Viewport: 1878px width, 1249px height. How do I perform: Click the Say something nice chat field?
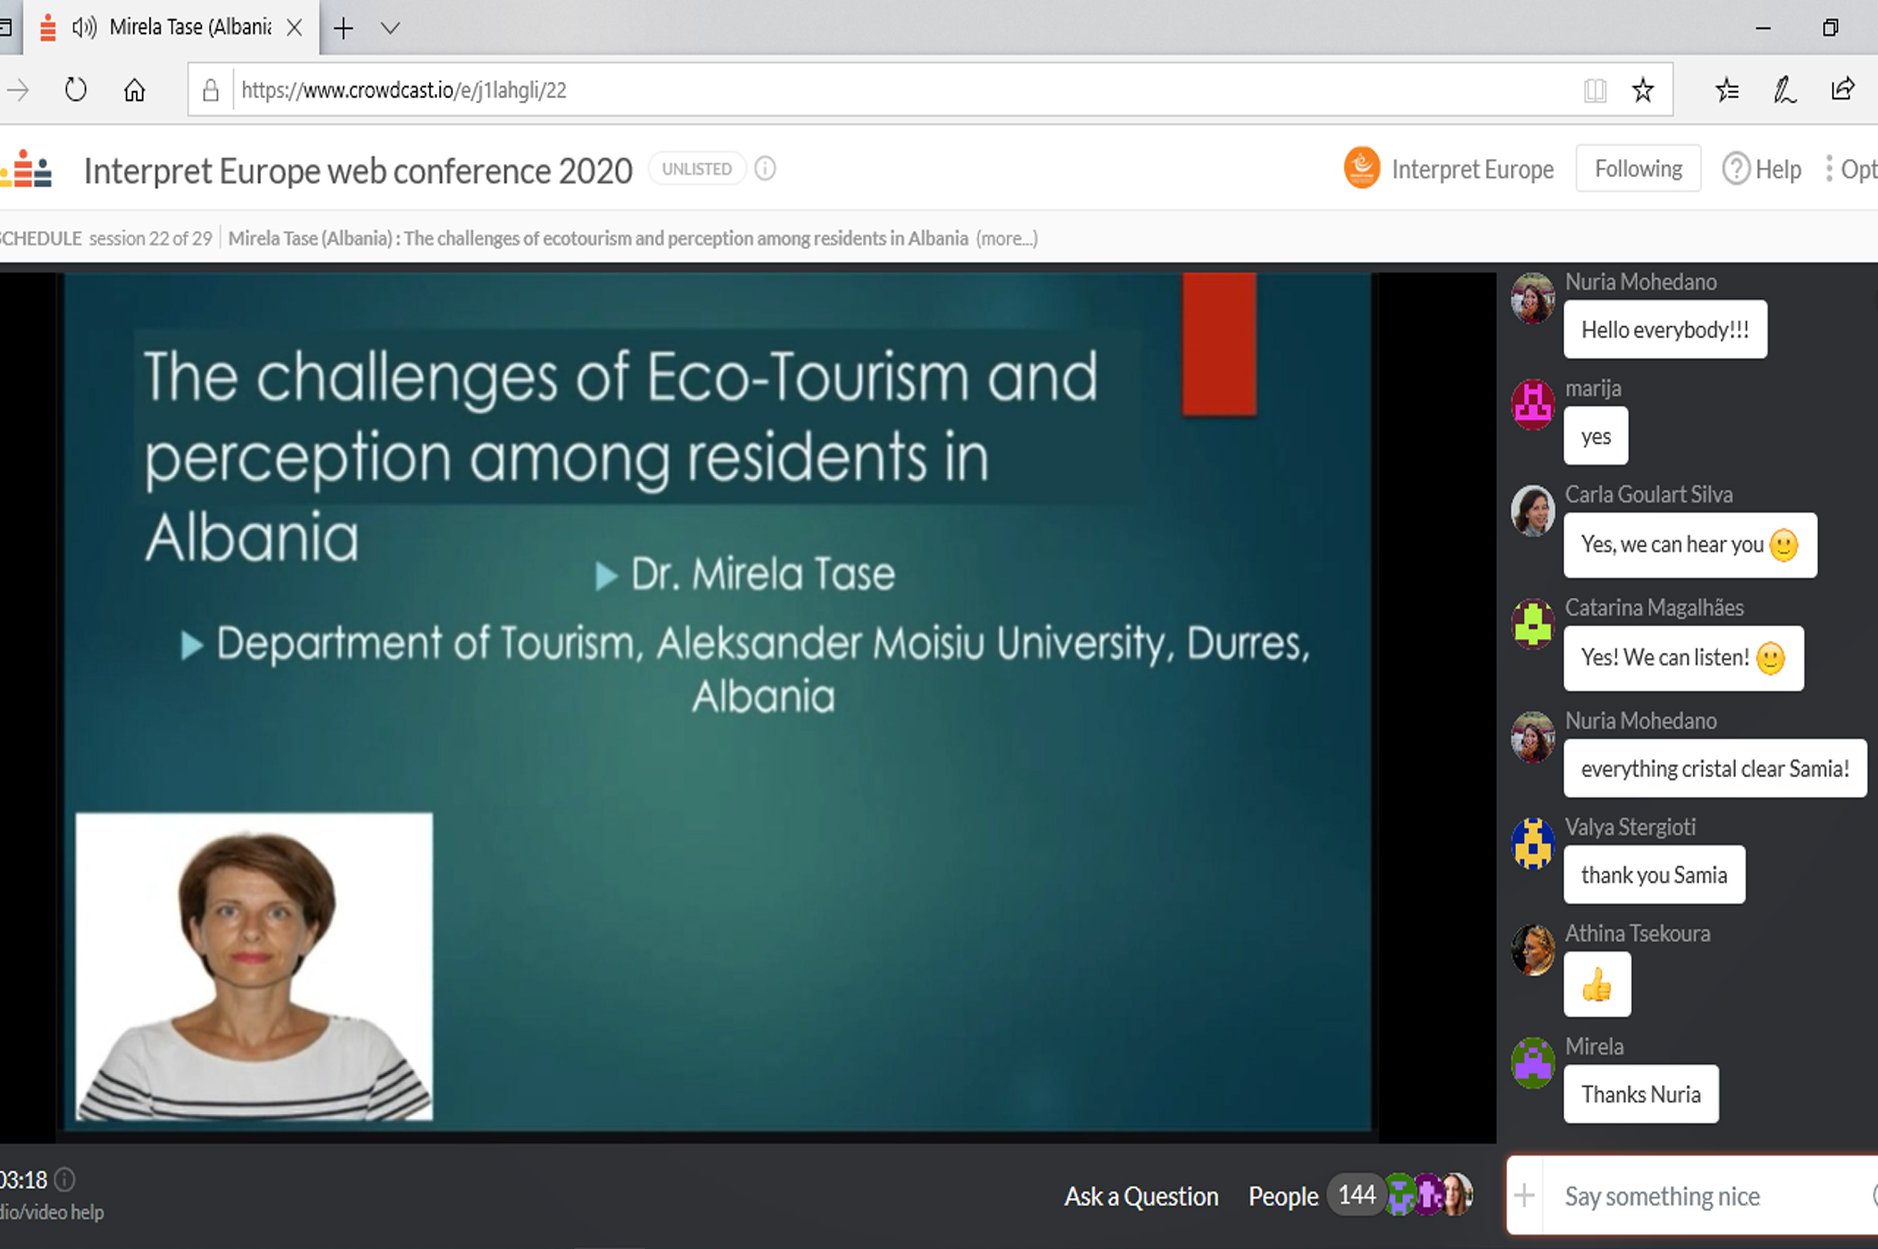pos(1700,1196)
